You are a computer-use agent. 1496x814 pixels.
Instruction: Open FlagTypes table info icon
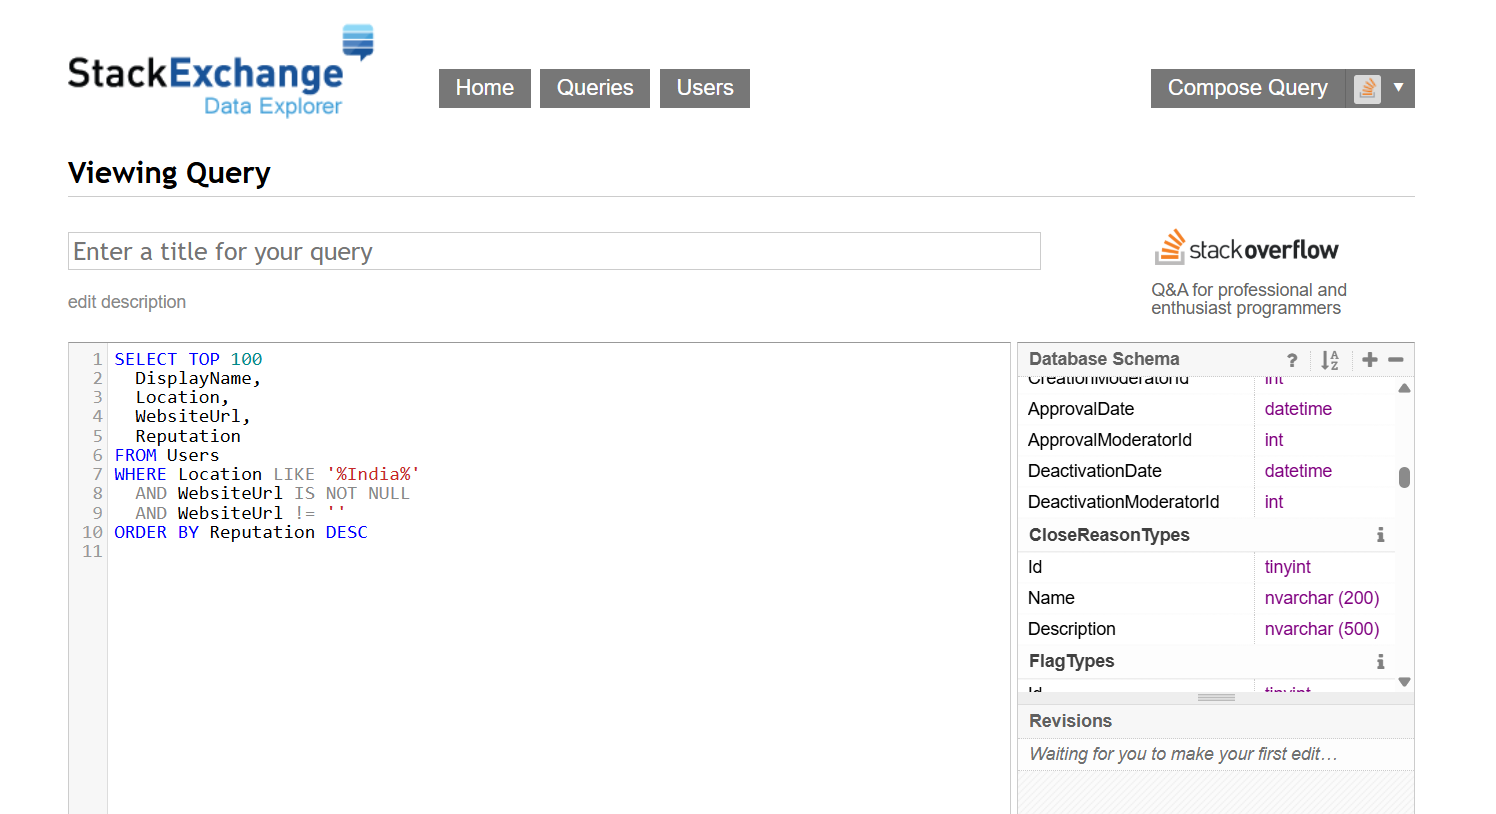pyautogui.click(x=1380, y=661)
